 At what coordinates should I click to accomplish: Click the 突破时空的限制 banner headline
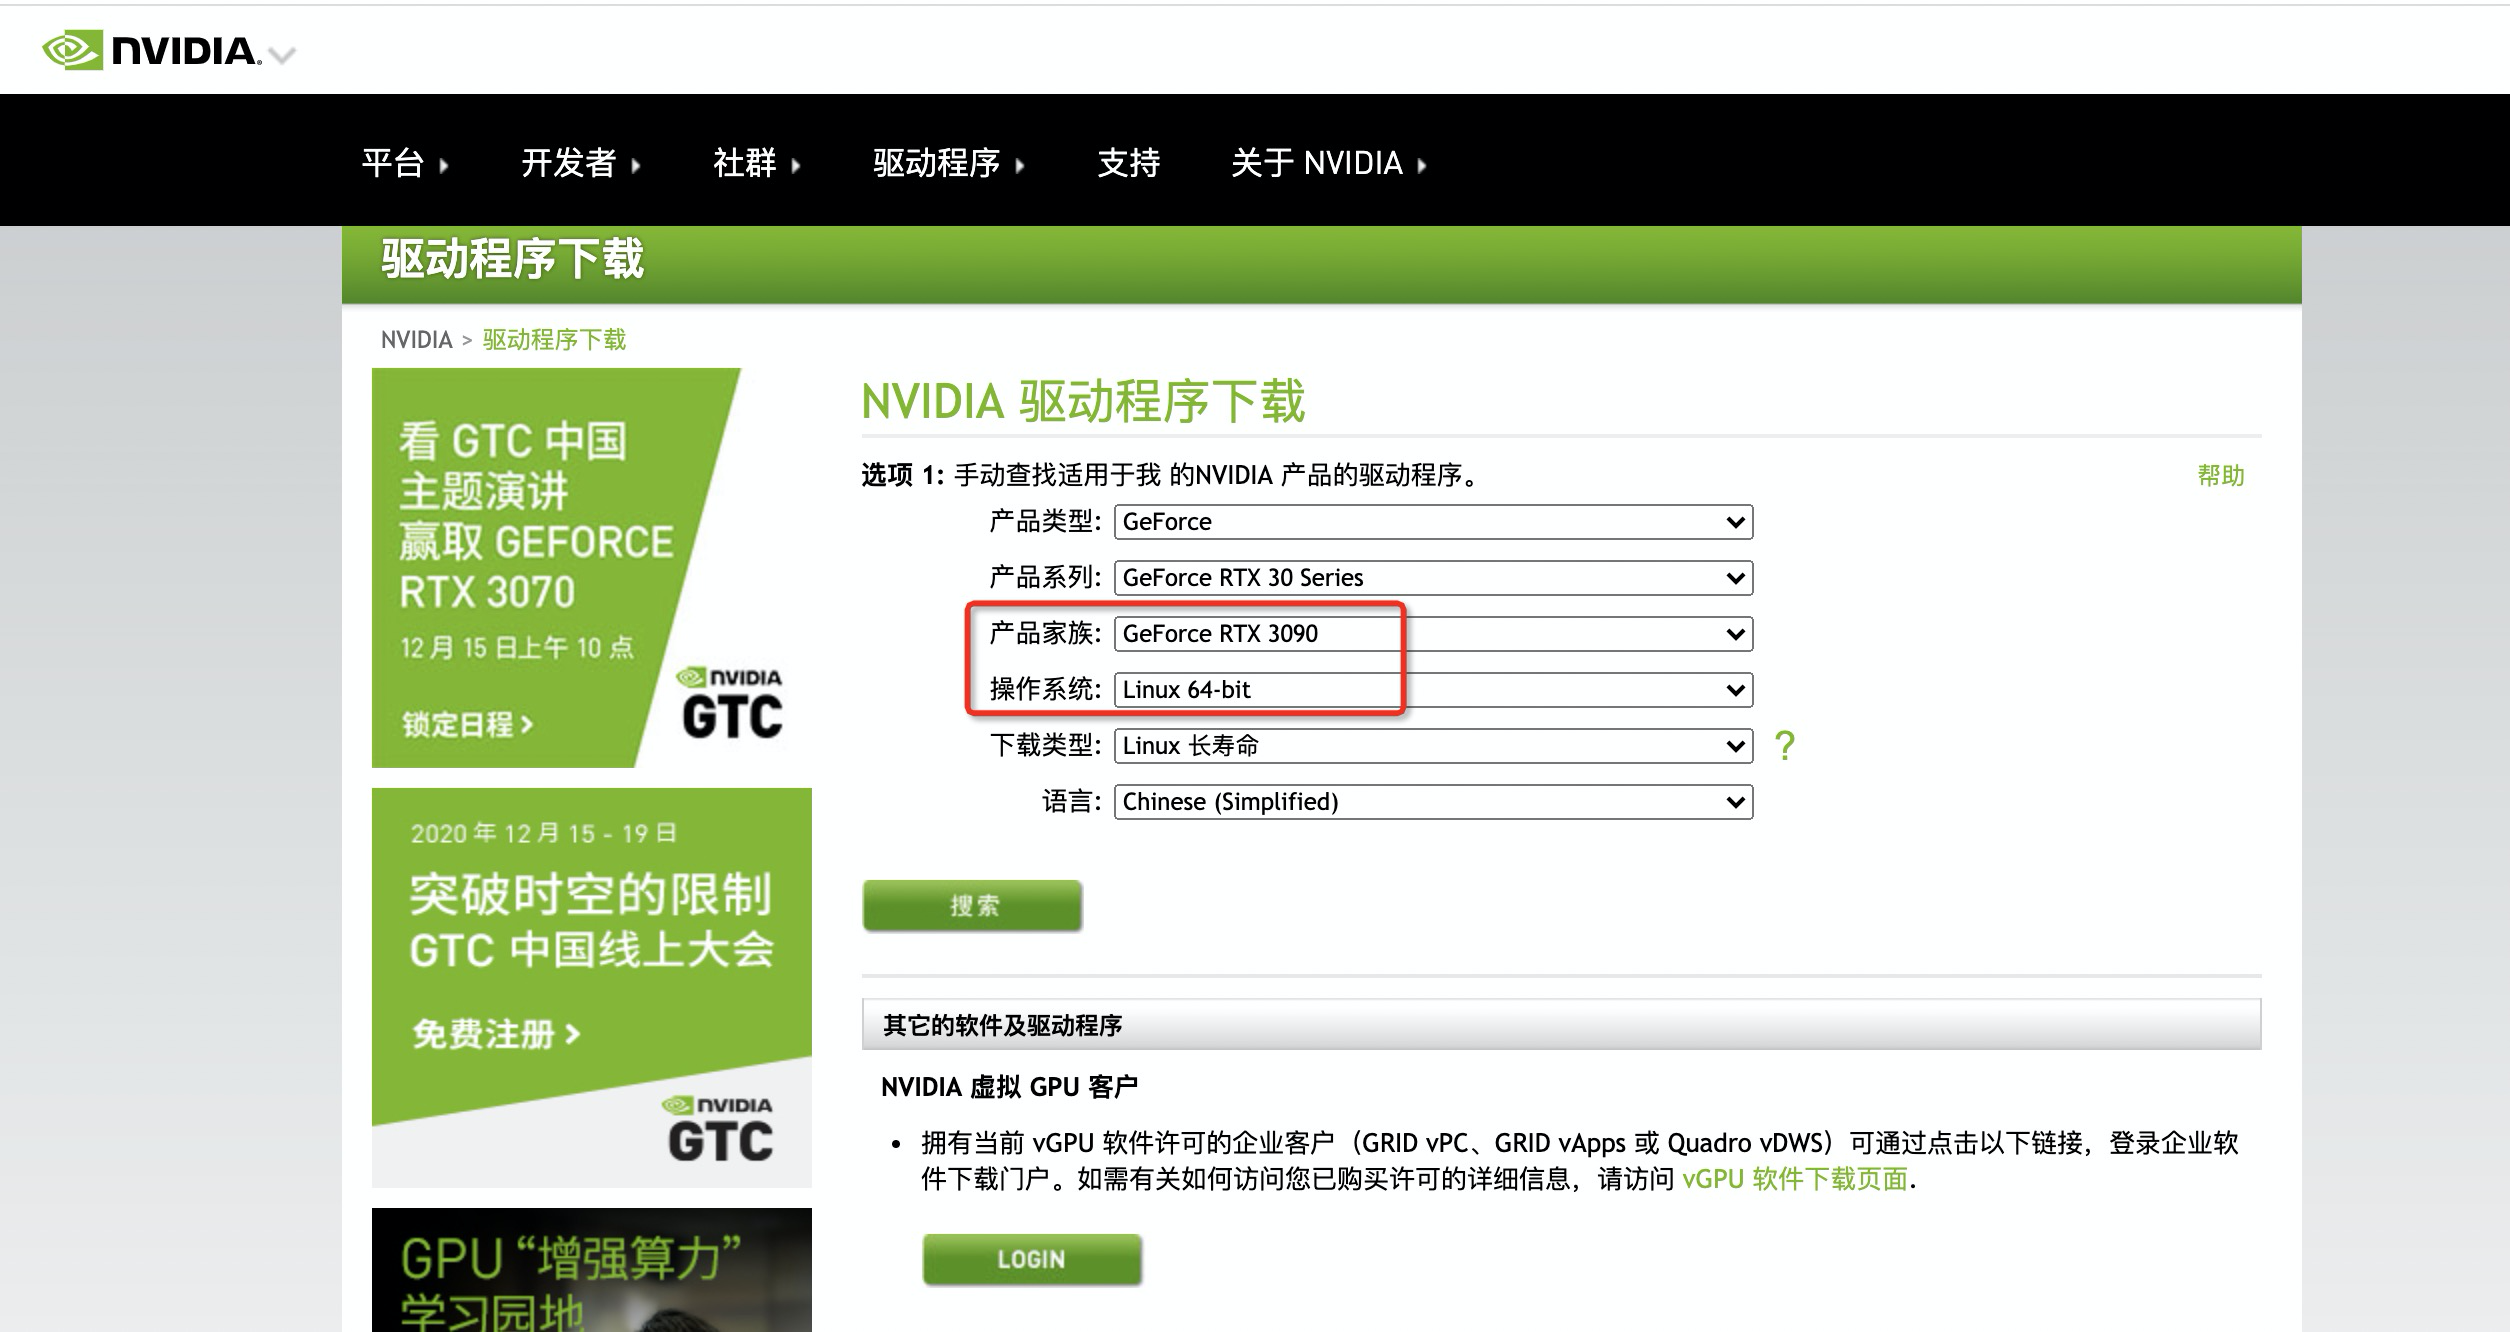[x=591, y=894]
